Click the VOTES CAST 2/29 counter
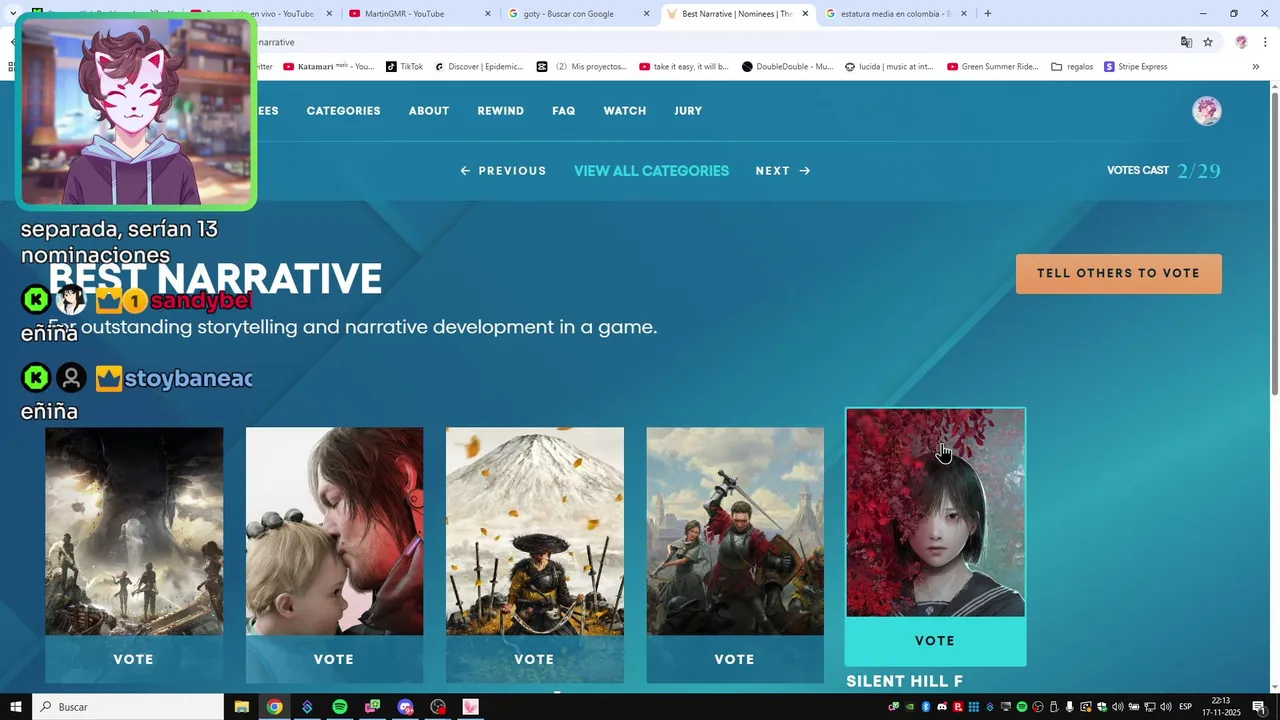Screen dimensions: 1280x720 tap(1164, 171)
